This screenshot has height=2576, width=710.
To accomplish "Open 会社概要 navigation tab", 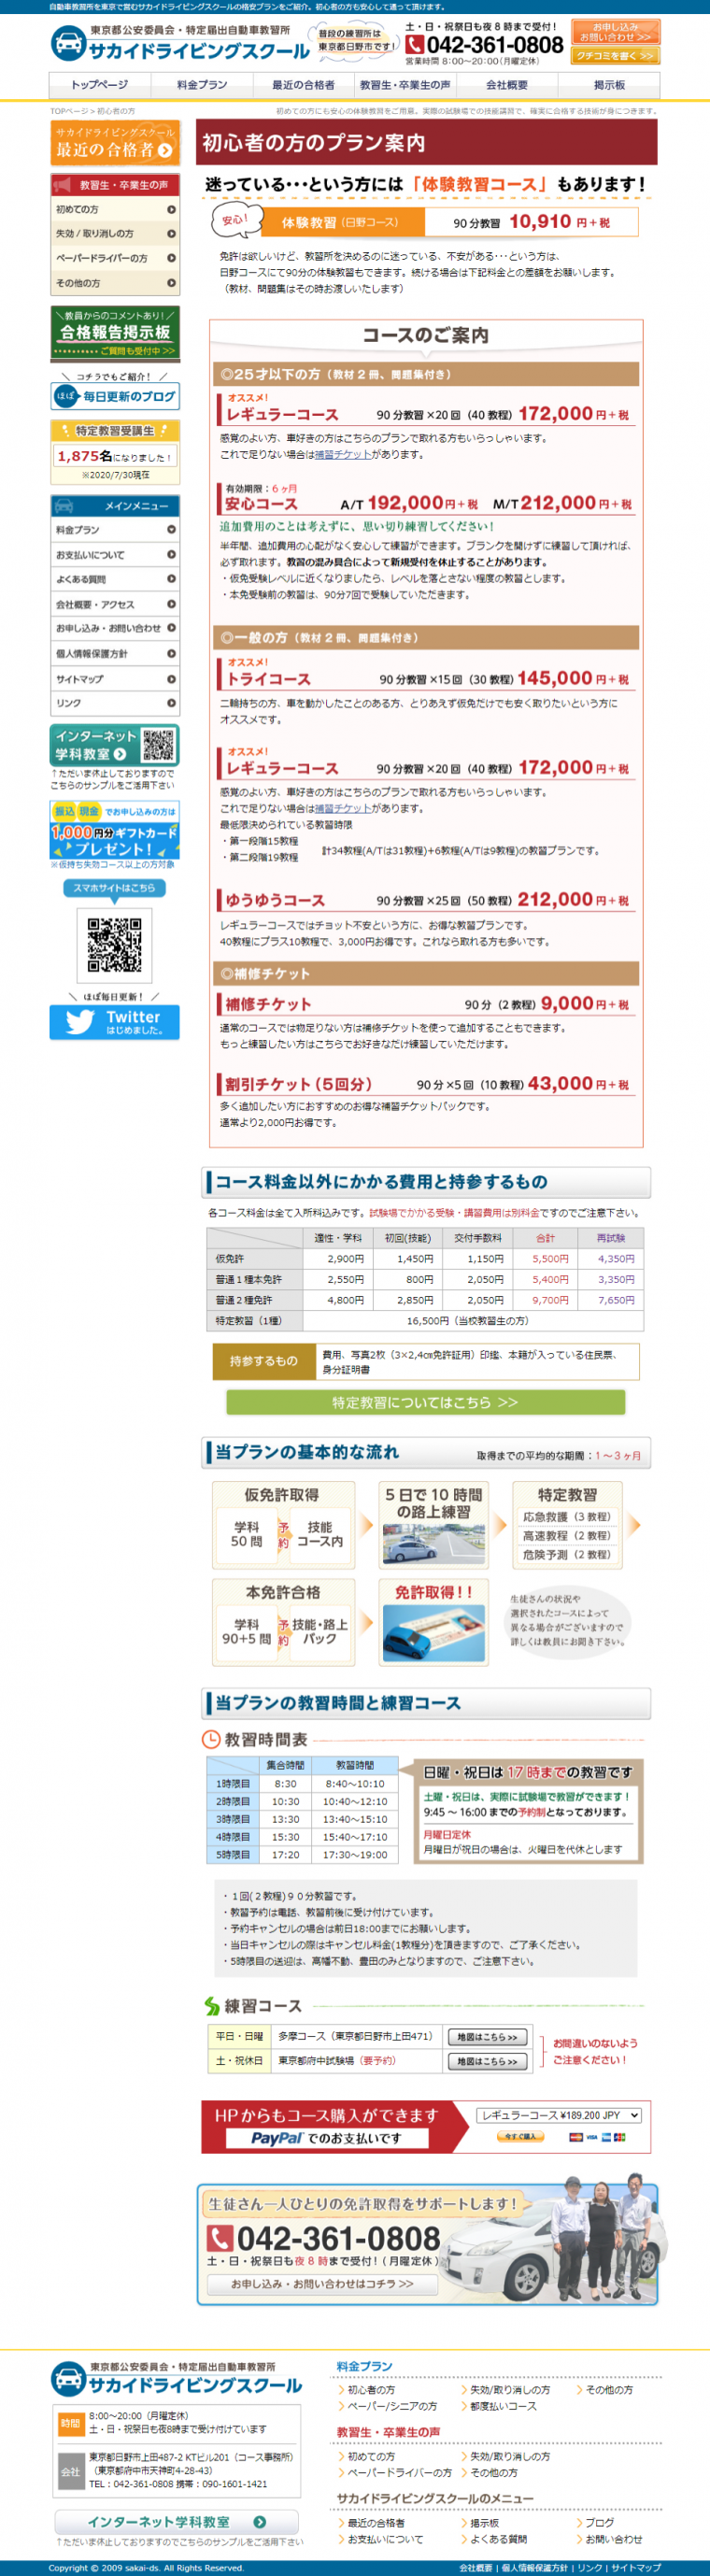I will pos(507,85).
